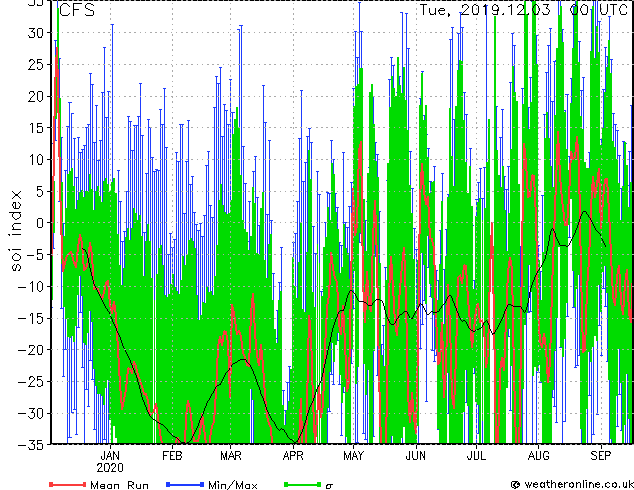
Task: Click the 20 y-axis tick value
Action: coord(35,96)
